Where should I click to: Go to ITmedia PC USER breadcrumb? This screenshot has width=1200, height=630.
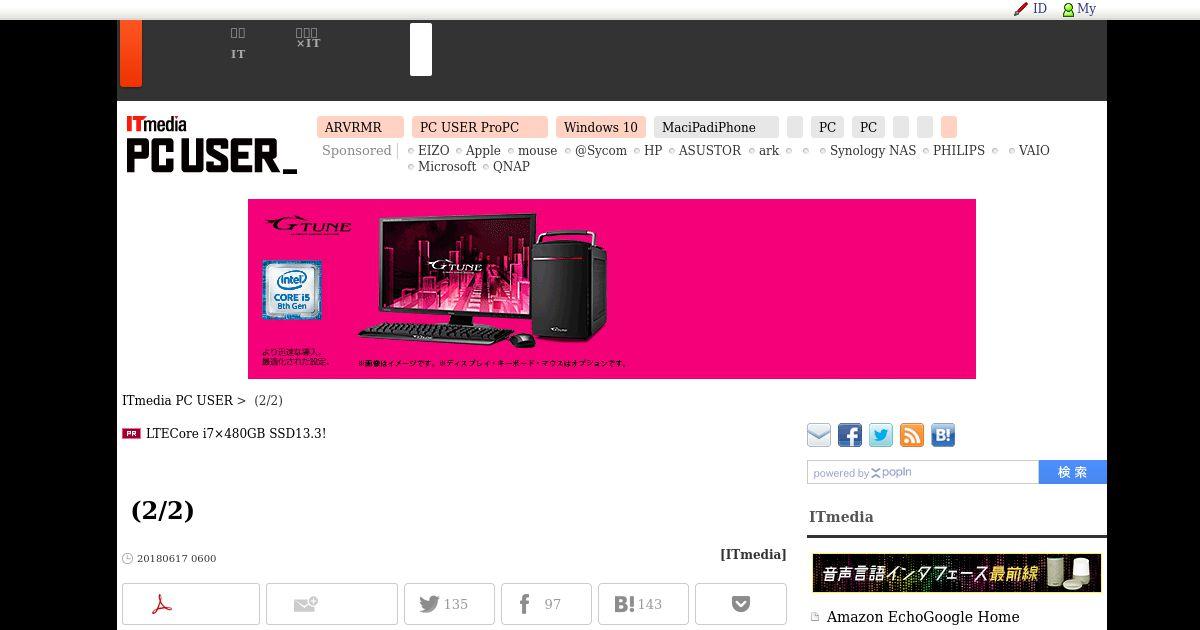pyautogui.click(x=177, y=401)
